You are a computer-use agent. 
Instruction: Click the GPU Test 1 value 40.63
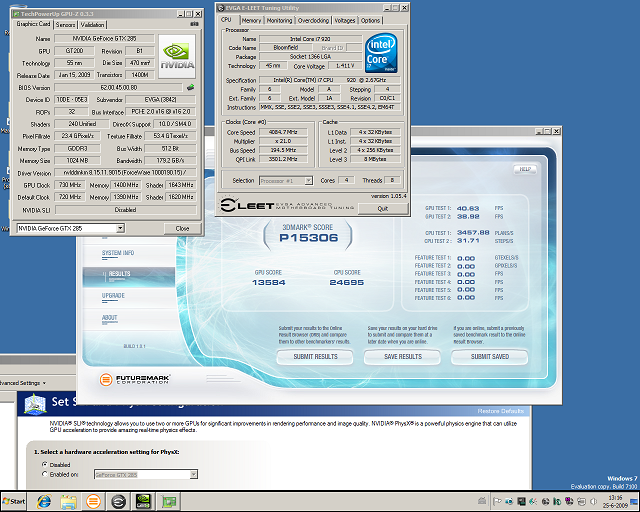point(468,208)
